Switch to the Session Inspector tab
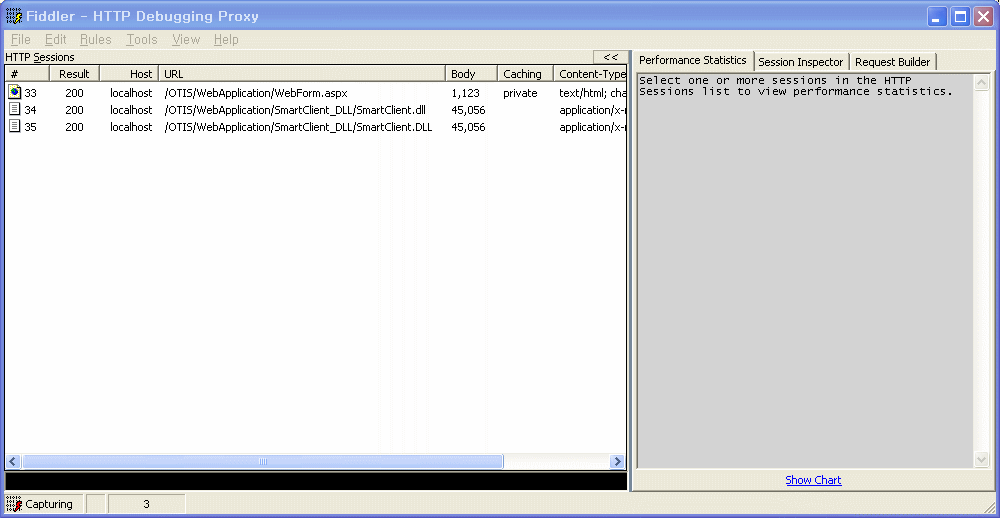Image resolution: width=1000 pixels, height=518 pixels. click(800, 62)
